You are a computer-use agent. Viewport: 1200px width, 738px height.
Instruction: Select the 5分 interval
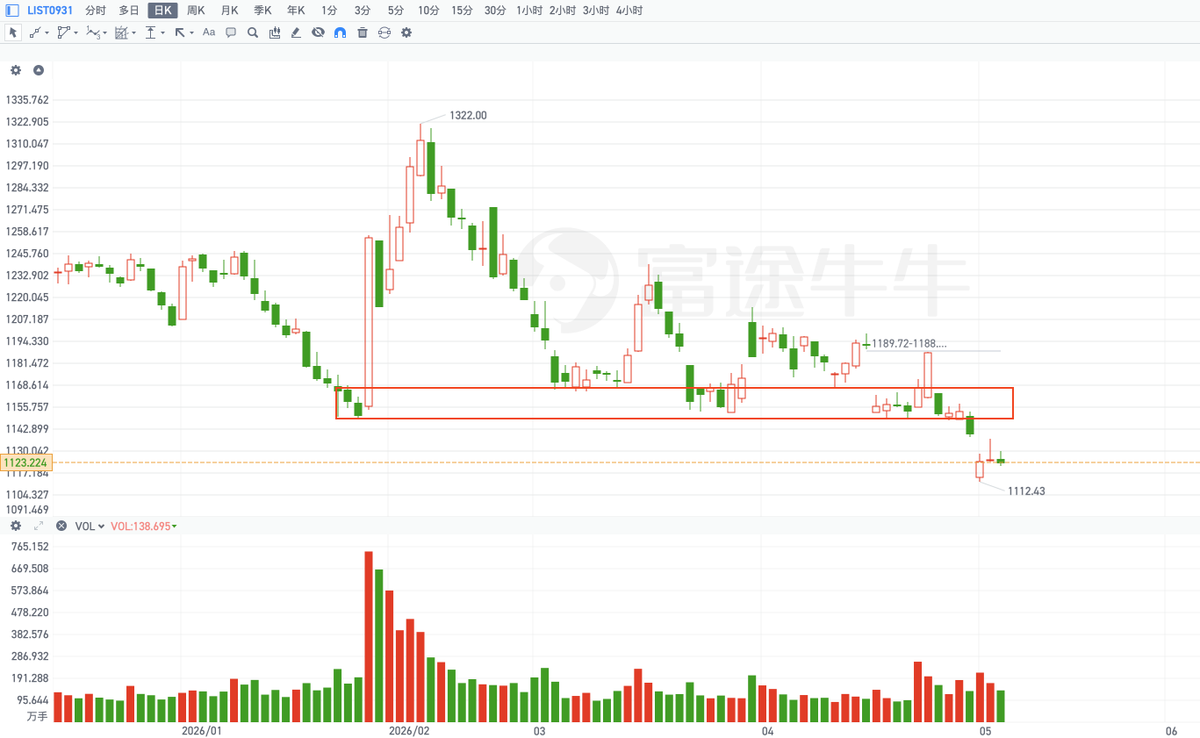[395, 10]
